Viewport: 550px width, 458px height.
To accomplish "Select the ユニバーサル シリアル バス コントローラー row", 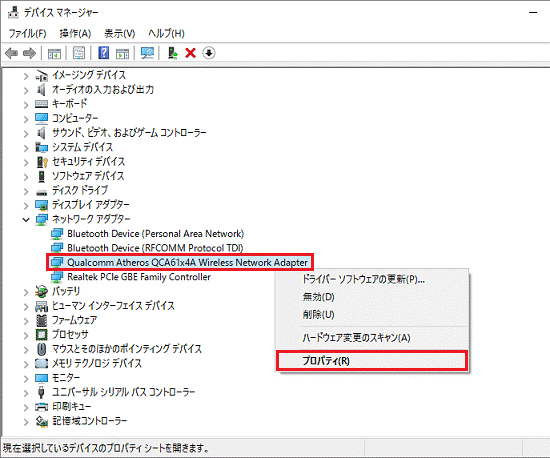I will tap(123, 392).
